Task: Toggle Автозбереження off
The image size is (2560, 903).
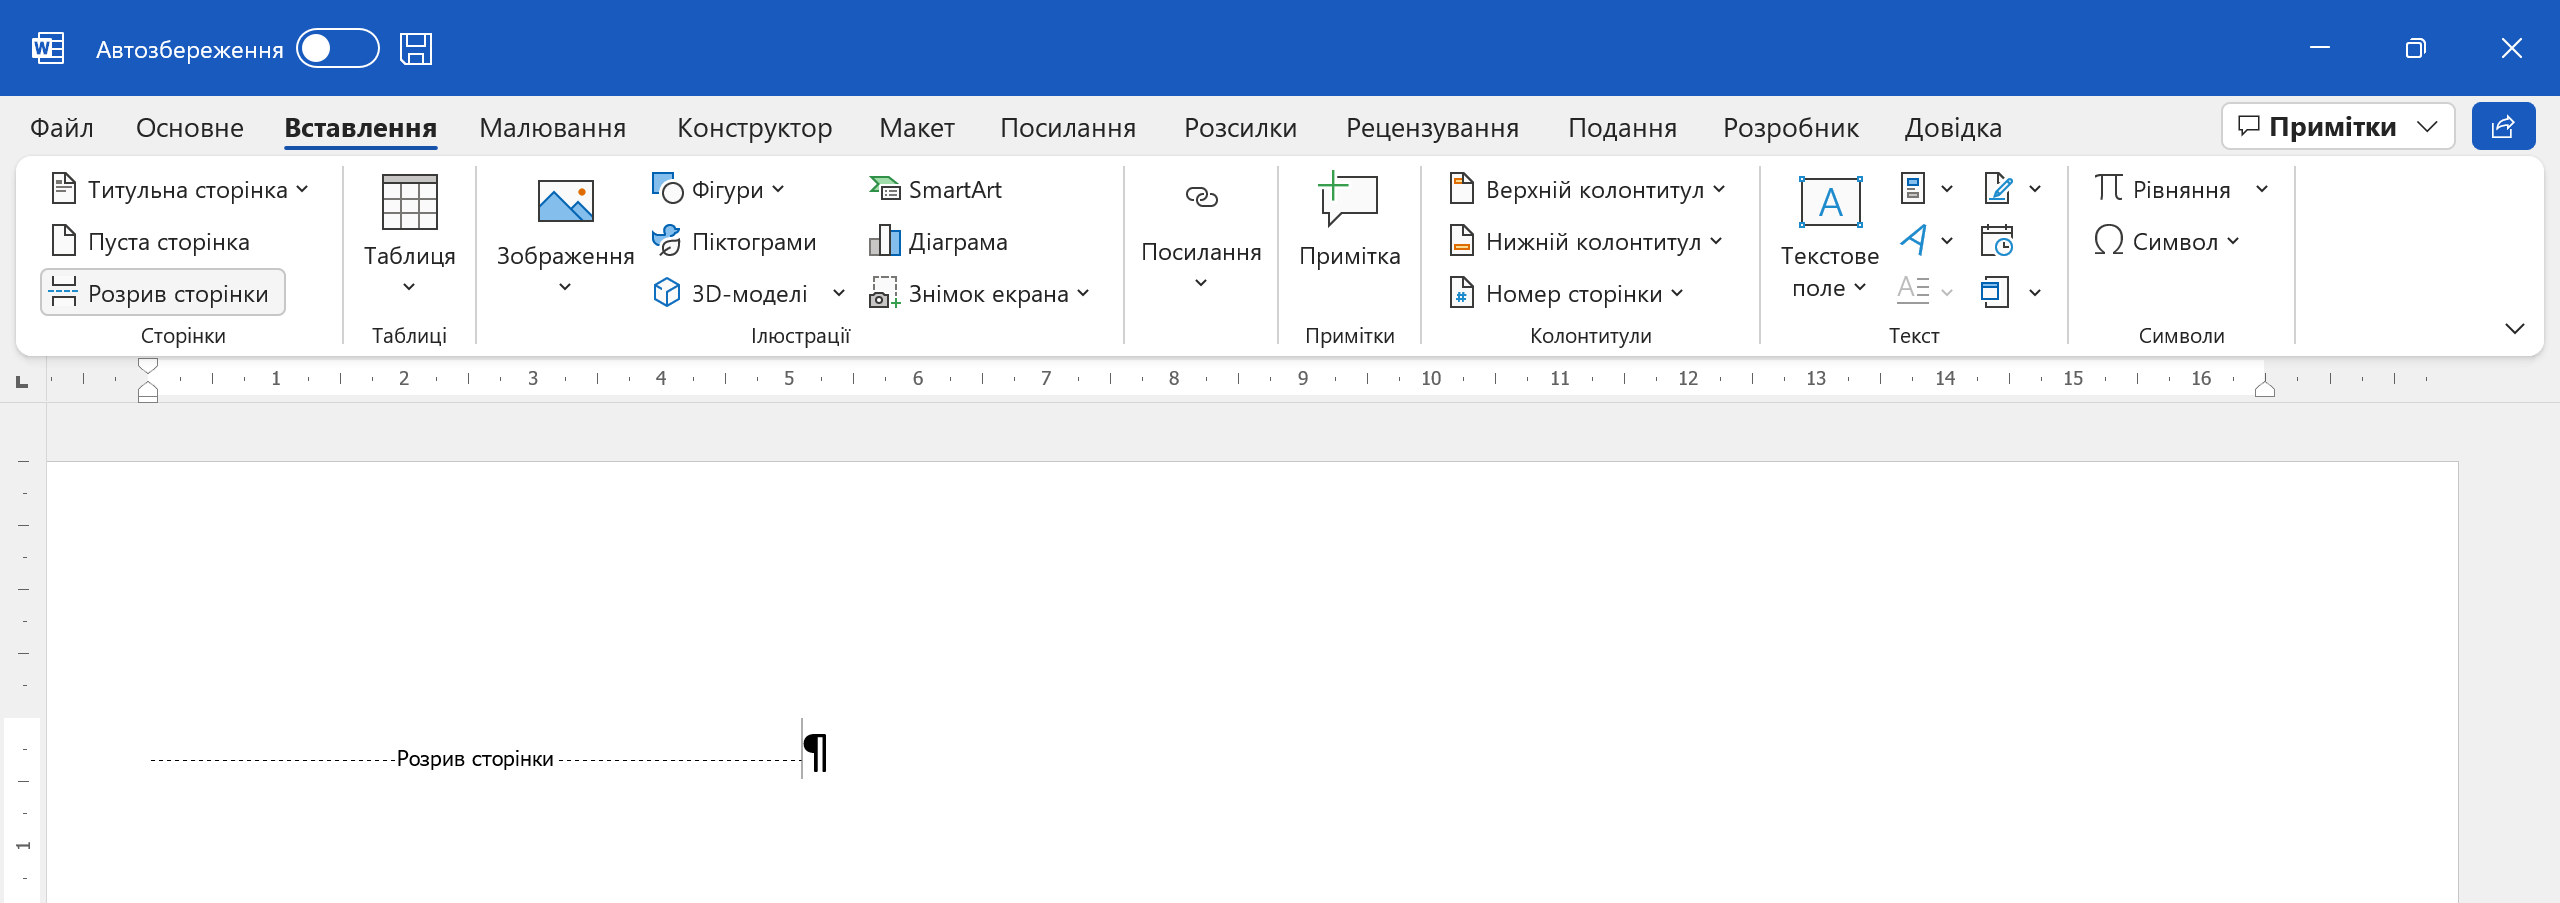Action: 339,47
